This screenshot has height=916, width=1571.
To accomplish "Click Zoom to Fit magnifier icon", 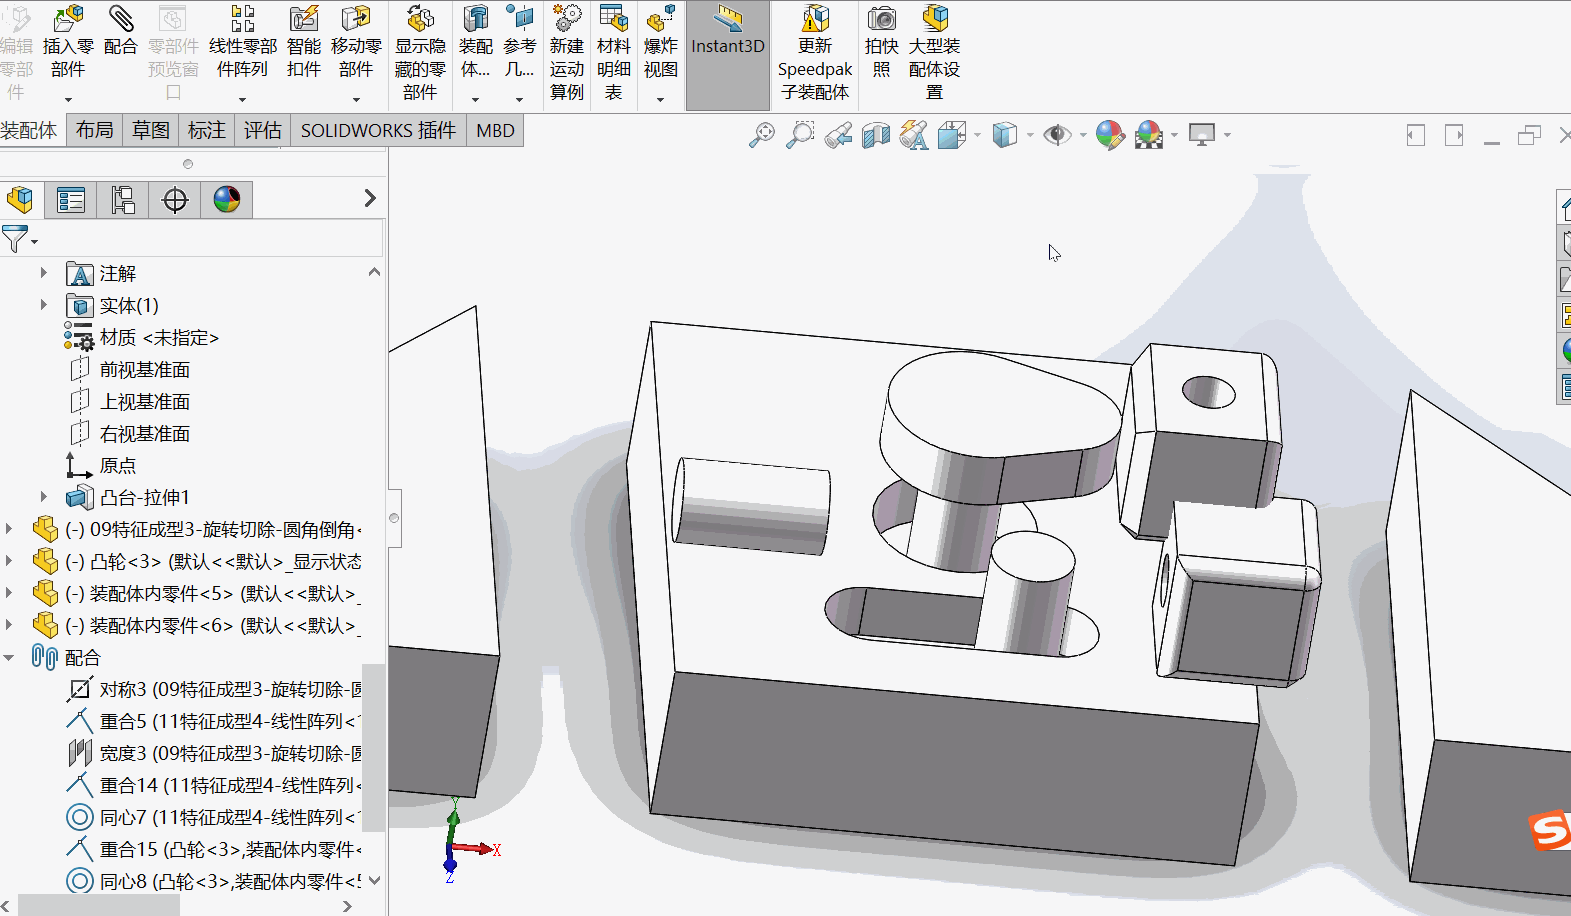I will (762, 134).
